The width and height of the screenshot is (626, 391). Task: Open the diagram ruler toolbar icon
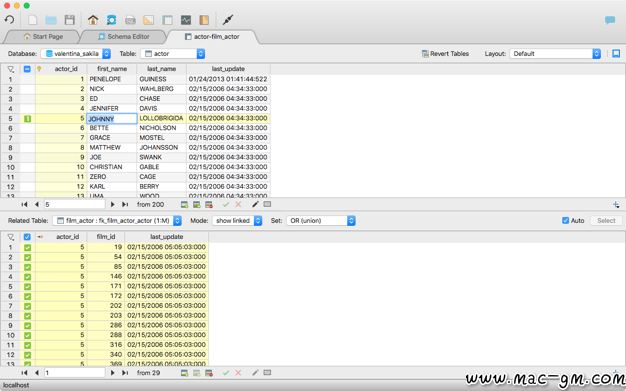click(149, 20)
